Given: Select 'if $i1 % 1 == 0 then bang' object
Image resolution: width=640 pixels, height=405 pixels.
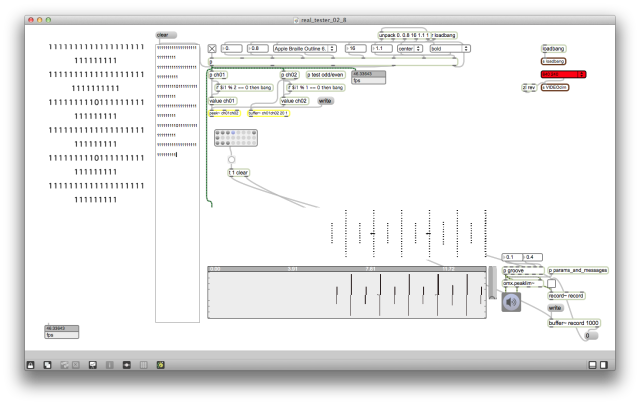Looking at the screenshot, I should pyautogui.click(x=316, y=87).
